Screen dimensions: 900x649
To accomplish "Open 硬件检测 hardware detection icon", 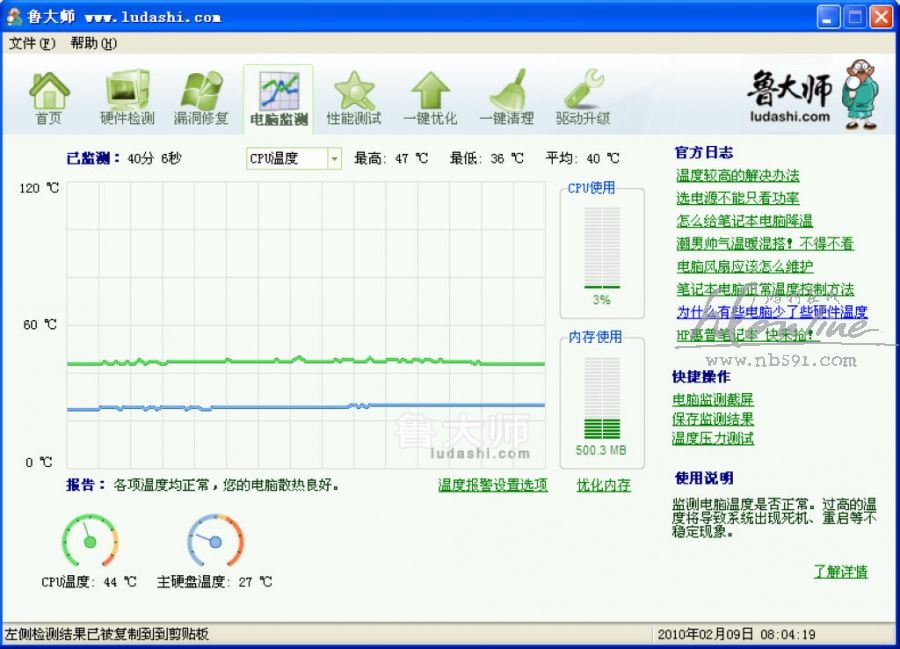I will 127,91.
